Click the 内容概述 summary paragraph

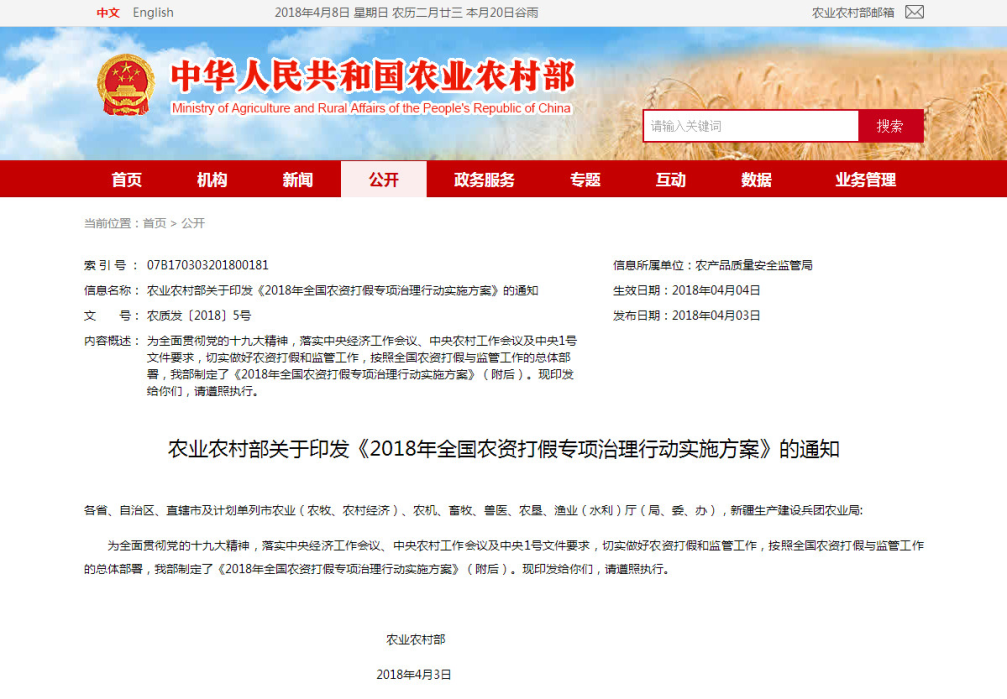(x=362, y=366)
